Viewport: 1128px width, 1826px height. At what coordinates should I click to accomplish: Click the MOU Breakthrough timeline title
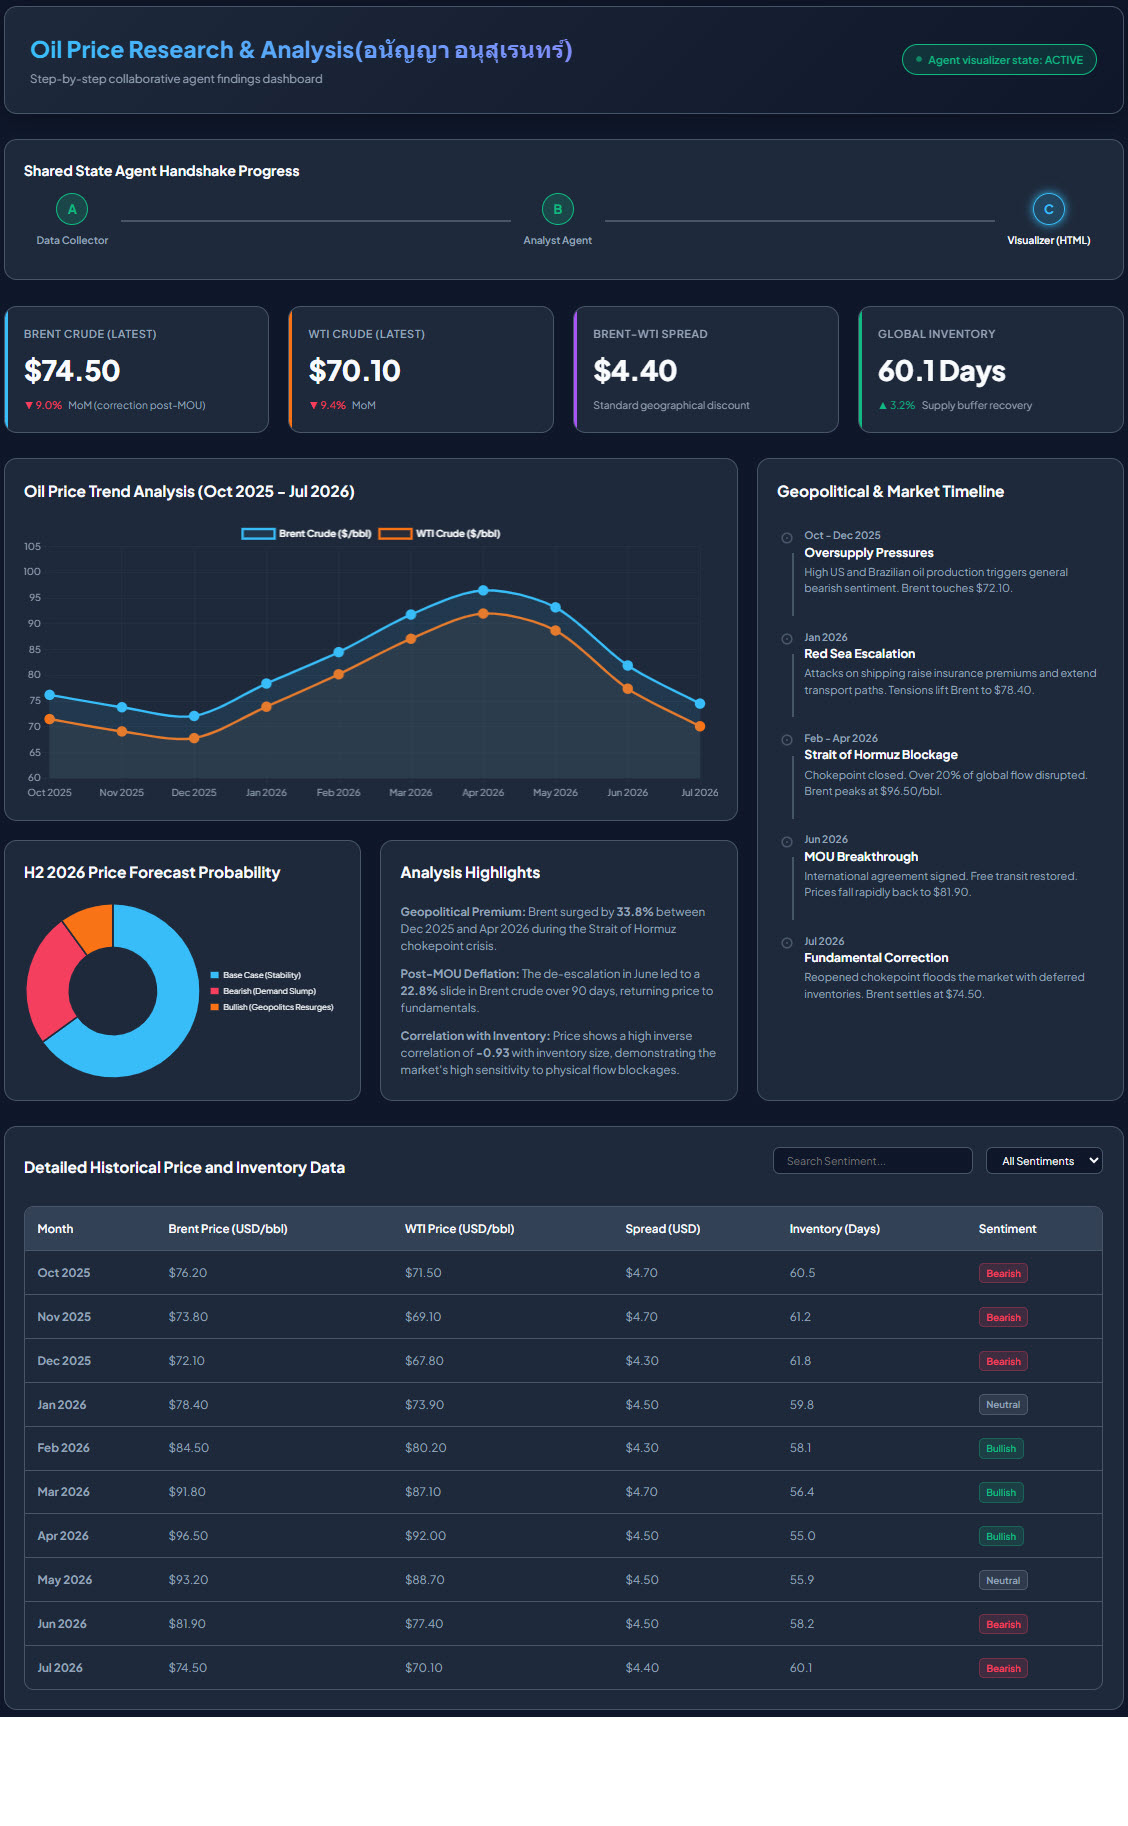coord(861,857)
